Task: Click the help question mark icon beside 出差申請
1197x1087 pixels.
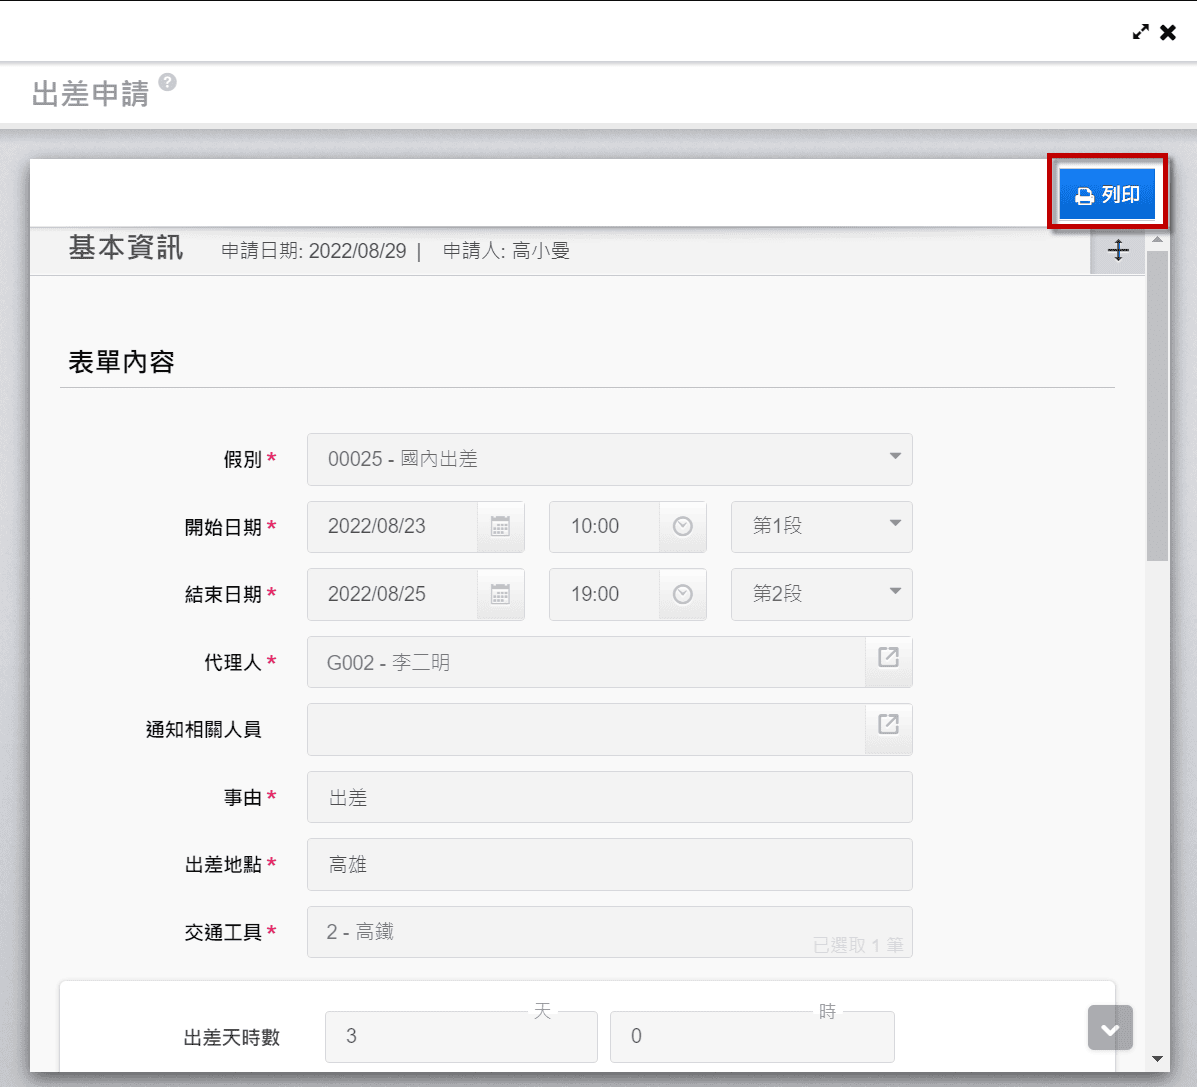Action: [x=168, y=82]
